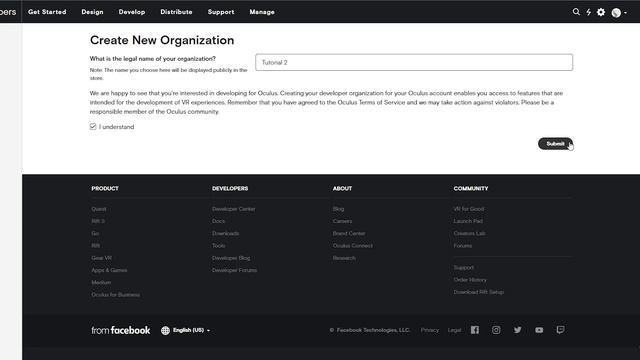This screenshot has width=640, height=360.
Task: Open the Develop menu
Action: [132, 12]
